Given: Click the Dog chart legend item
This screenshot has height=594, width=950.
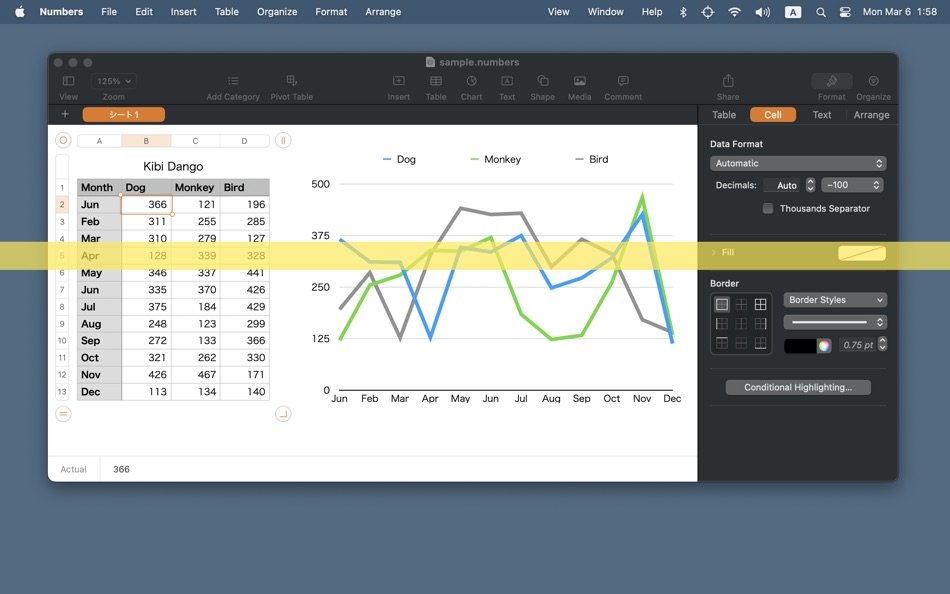Looking at the screenshot, I should coord(399,159).
